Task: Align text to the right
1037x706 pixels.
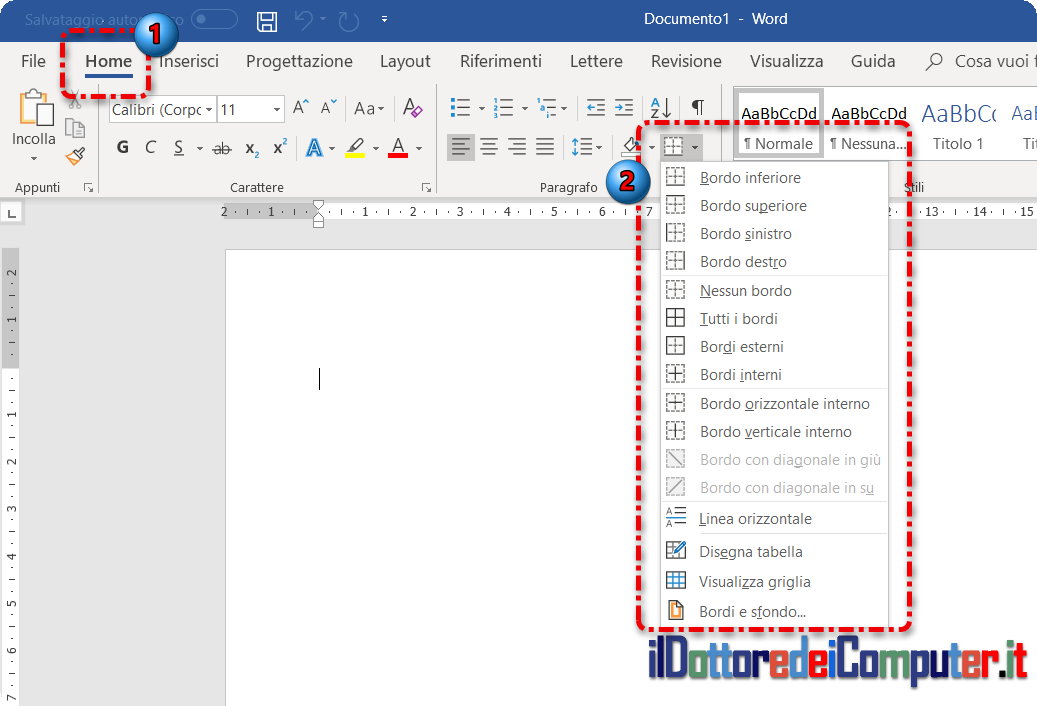Action: [x=517, y=146]
